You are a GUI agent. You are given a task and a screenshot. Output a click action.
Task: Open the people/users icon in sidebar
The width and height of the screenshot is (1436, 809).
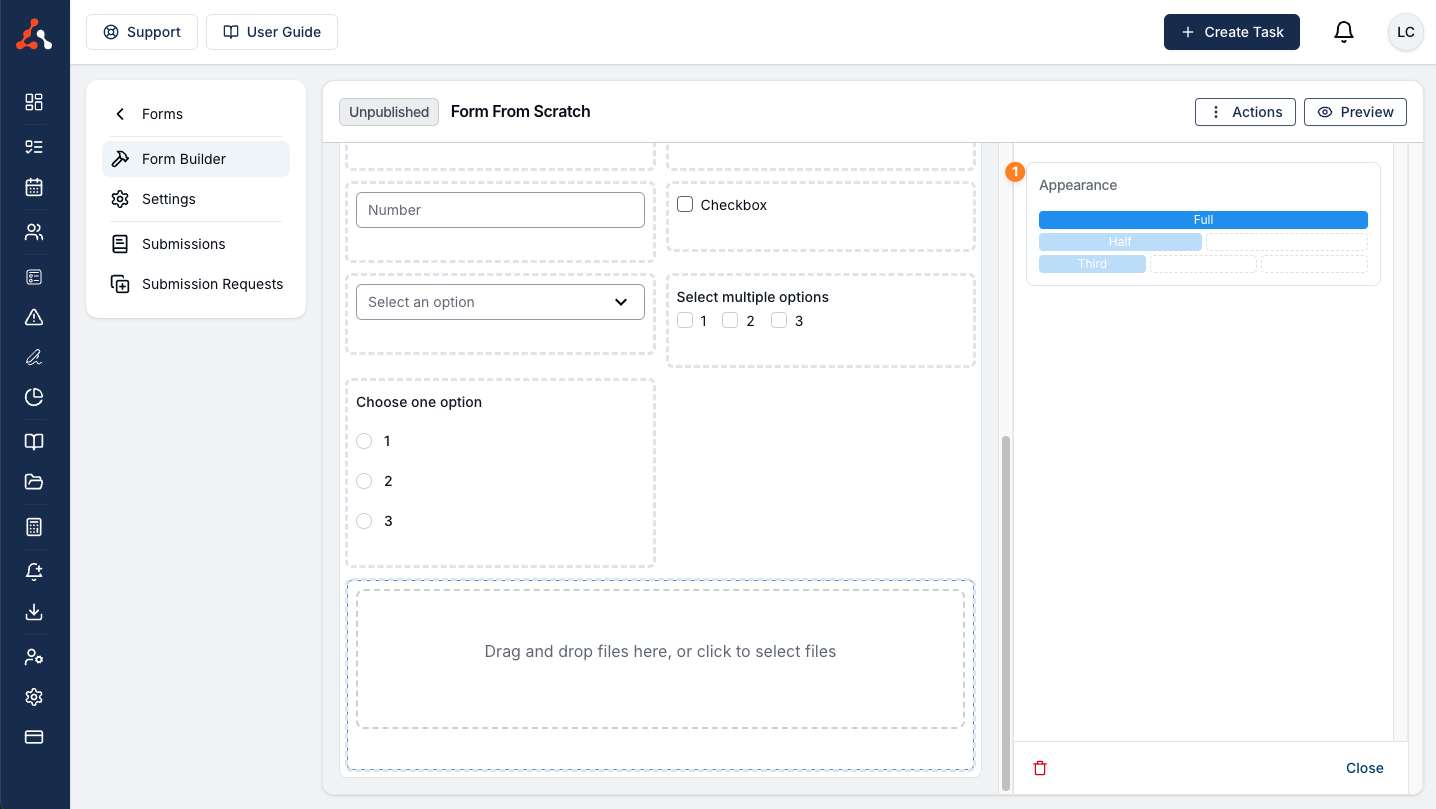pyautogui.click(x=34, y=232)
